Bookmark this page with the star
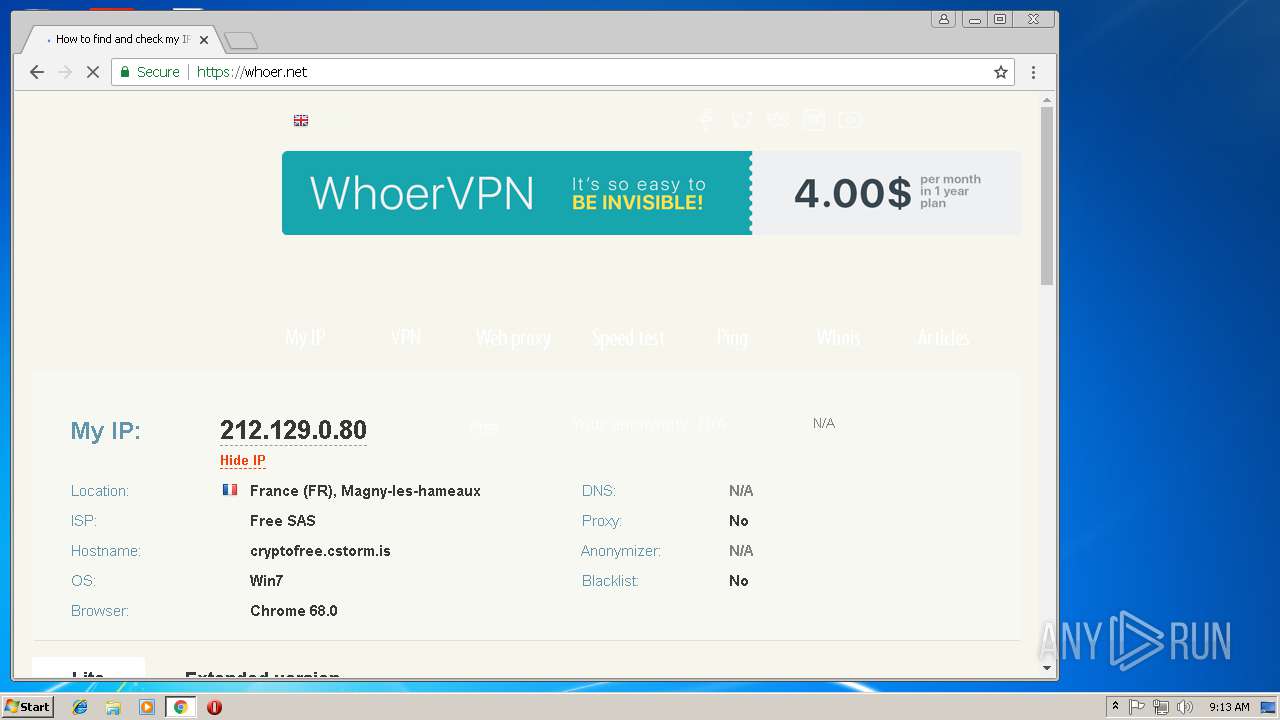 1000,72
